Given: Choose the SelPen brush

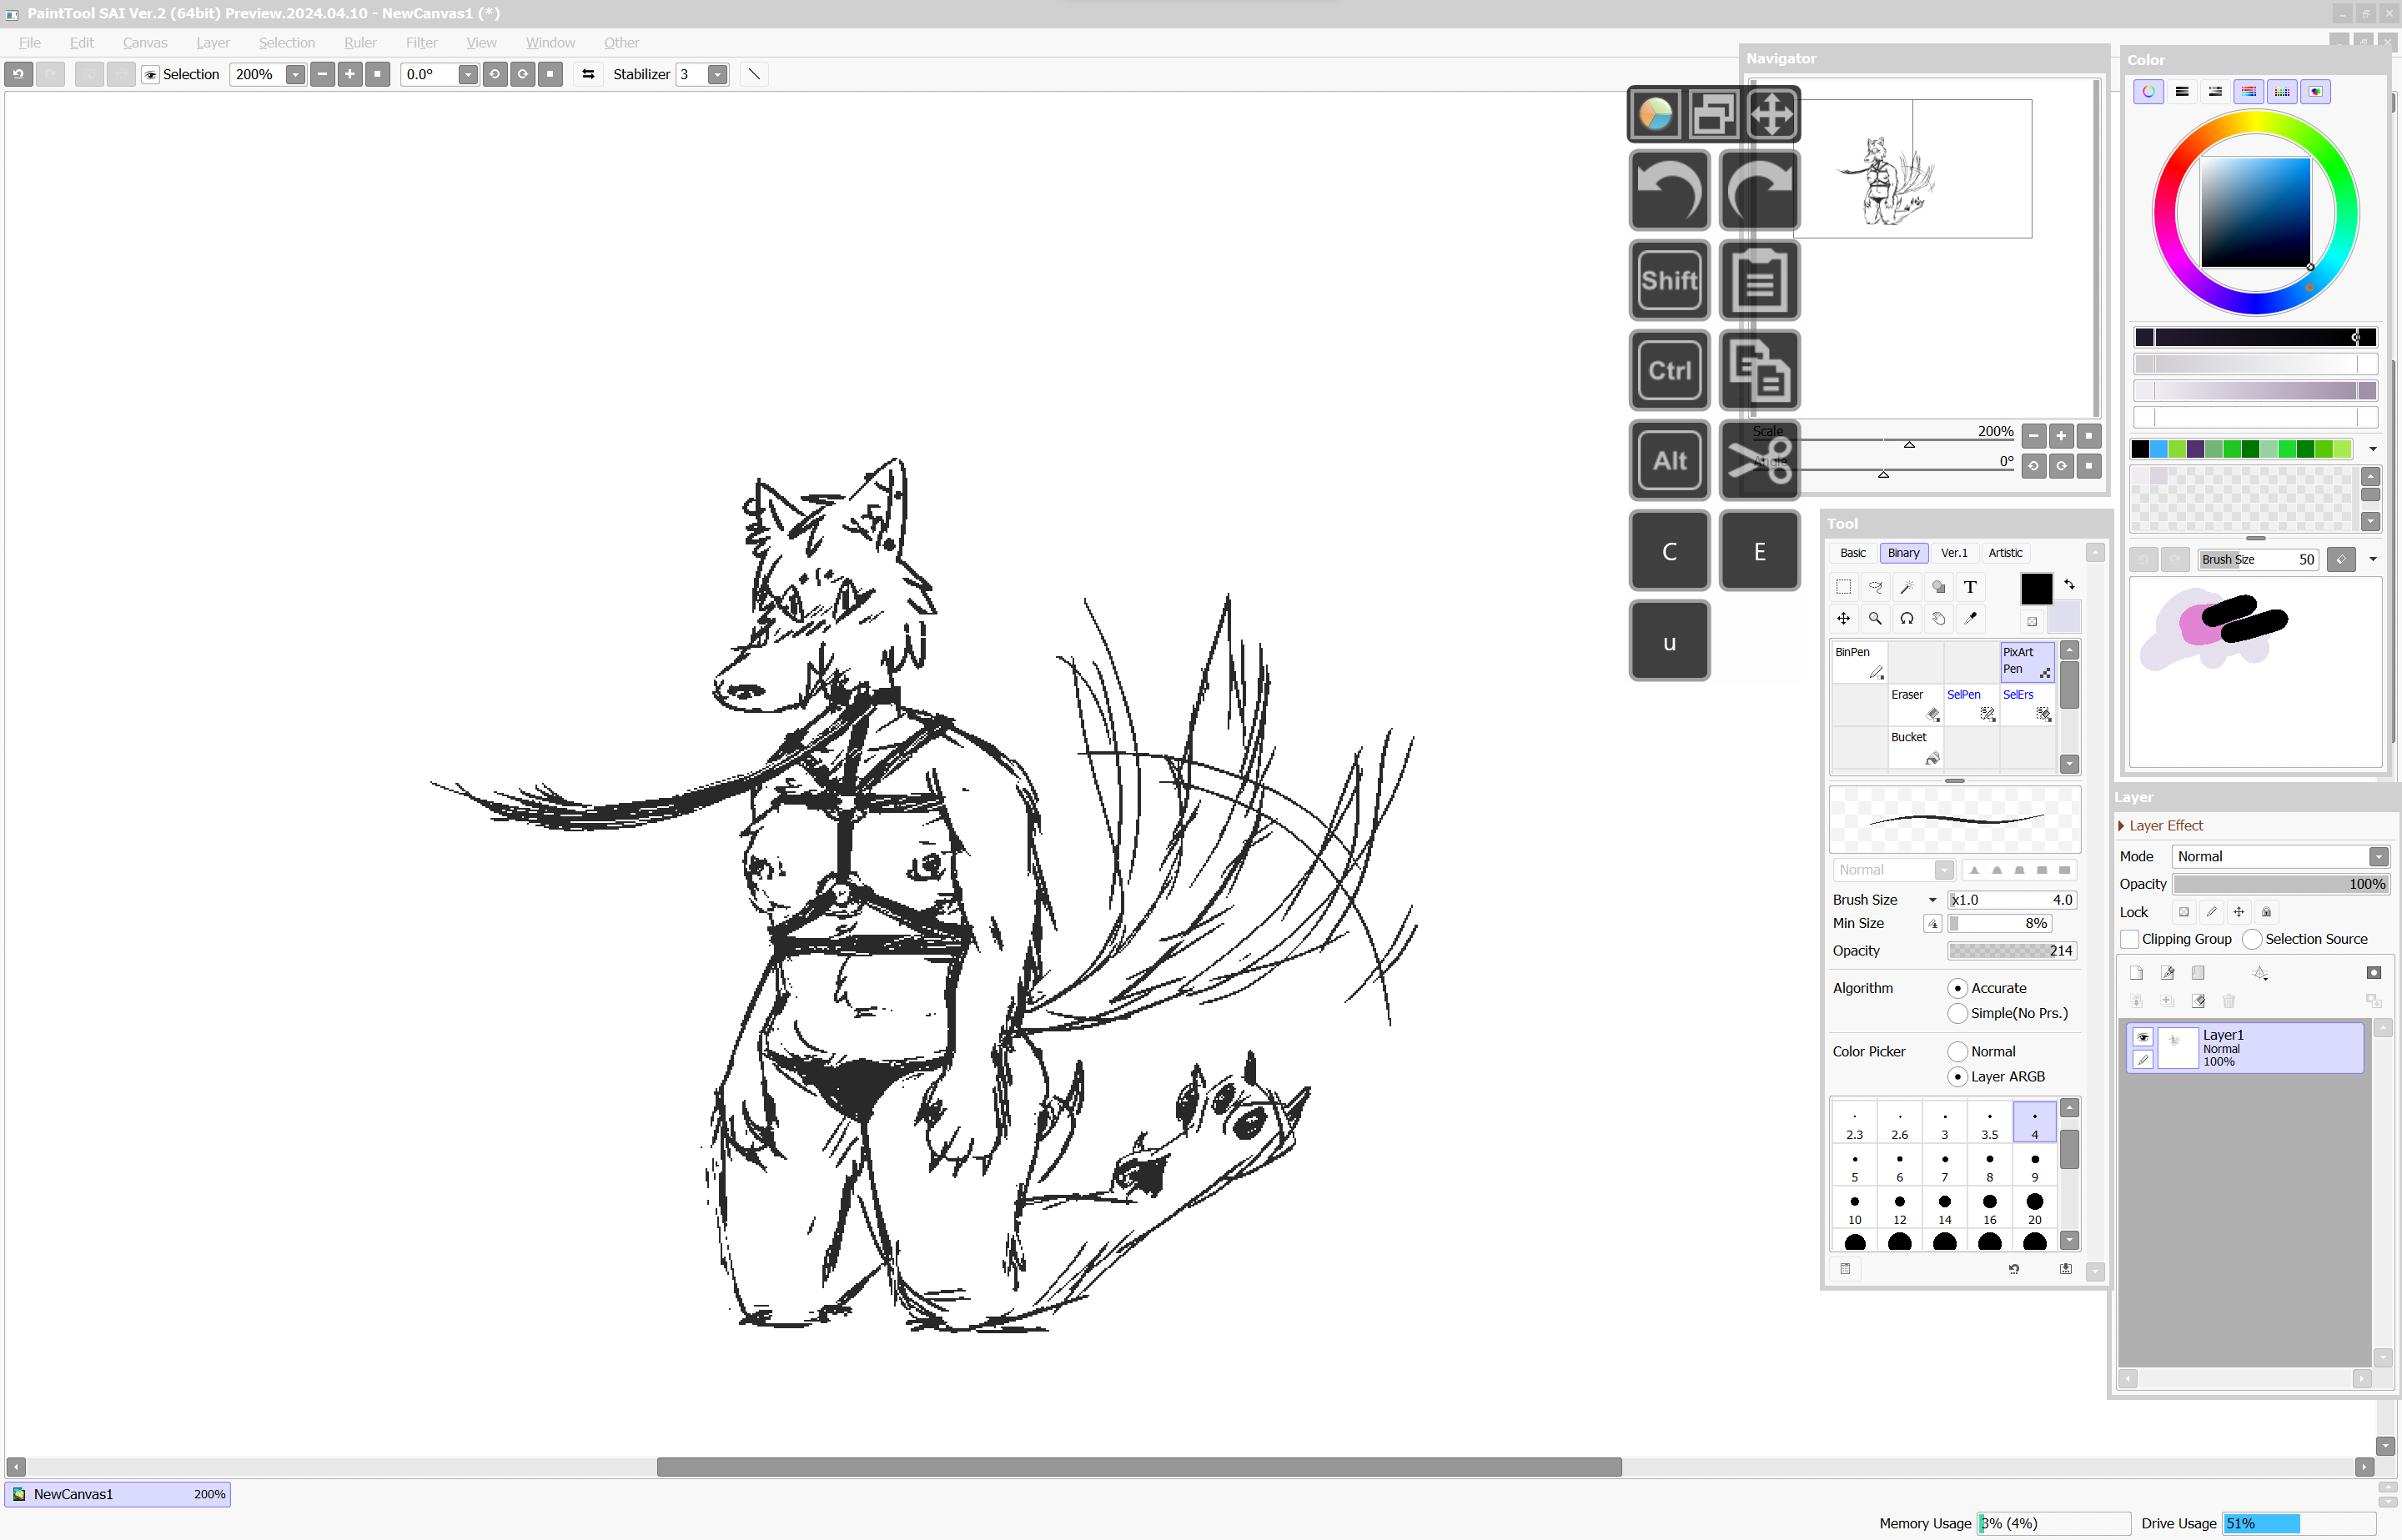Looking at the screenshot, I should point(1971,705).
